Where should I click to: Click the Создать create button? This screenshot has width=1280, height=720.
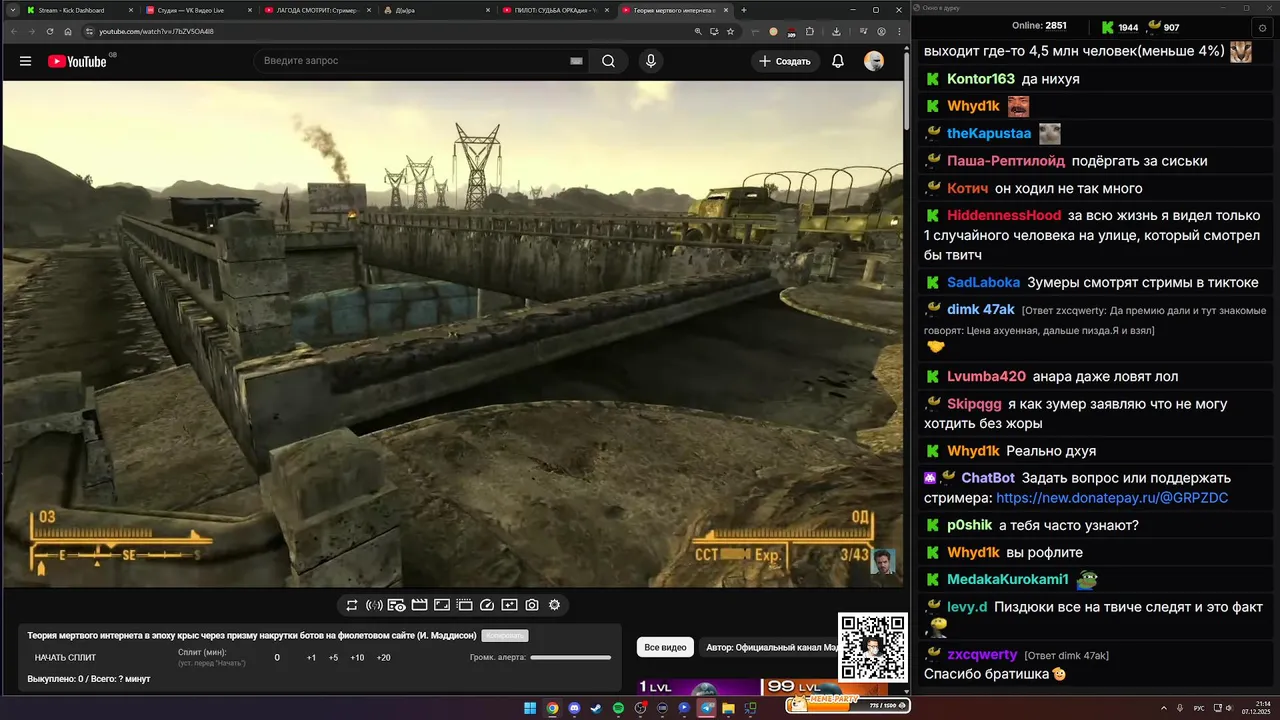pos(785,61)
